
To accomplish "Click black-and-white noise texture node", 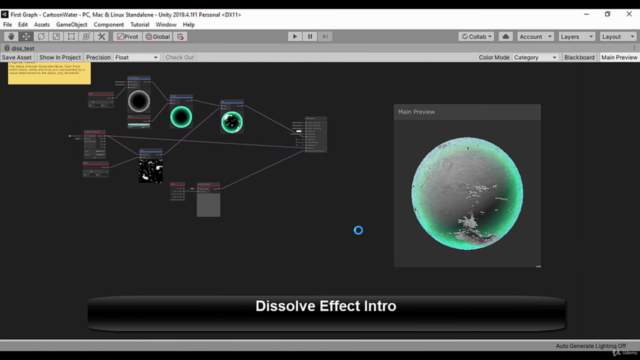I will point(151,171).
